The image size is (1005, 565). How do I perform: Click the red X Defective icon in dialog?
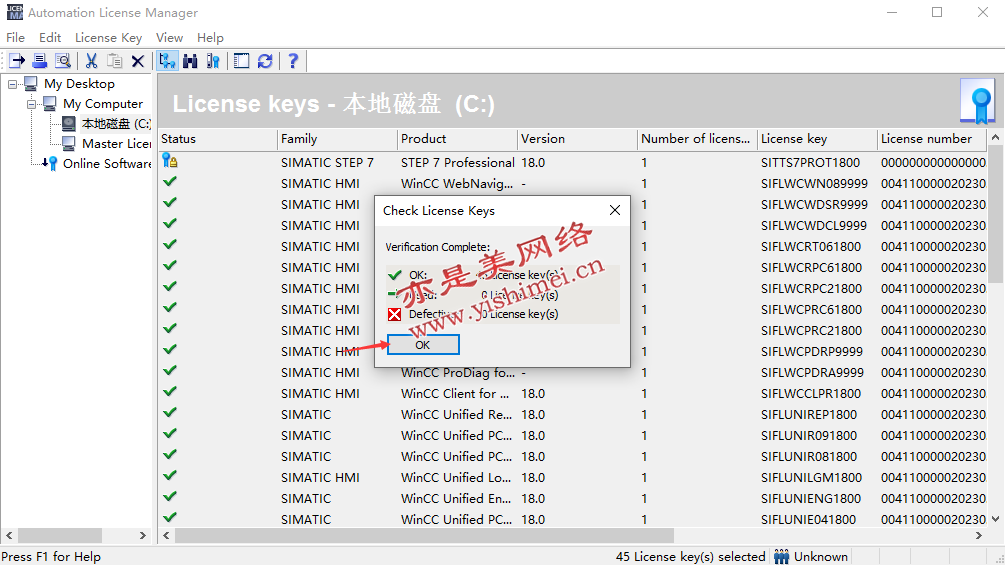click(394, 314)
